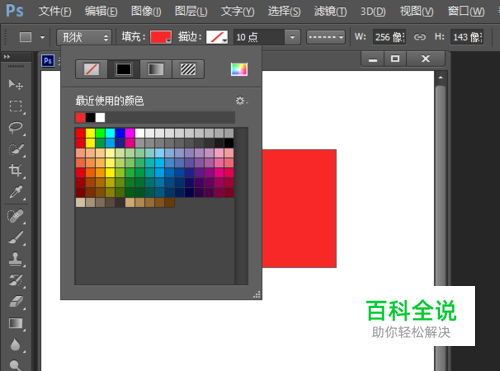
Task: Open the stroke width dropdown arrow
Action: coord(292,37)
